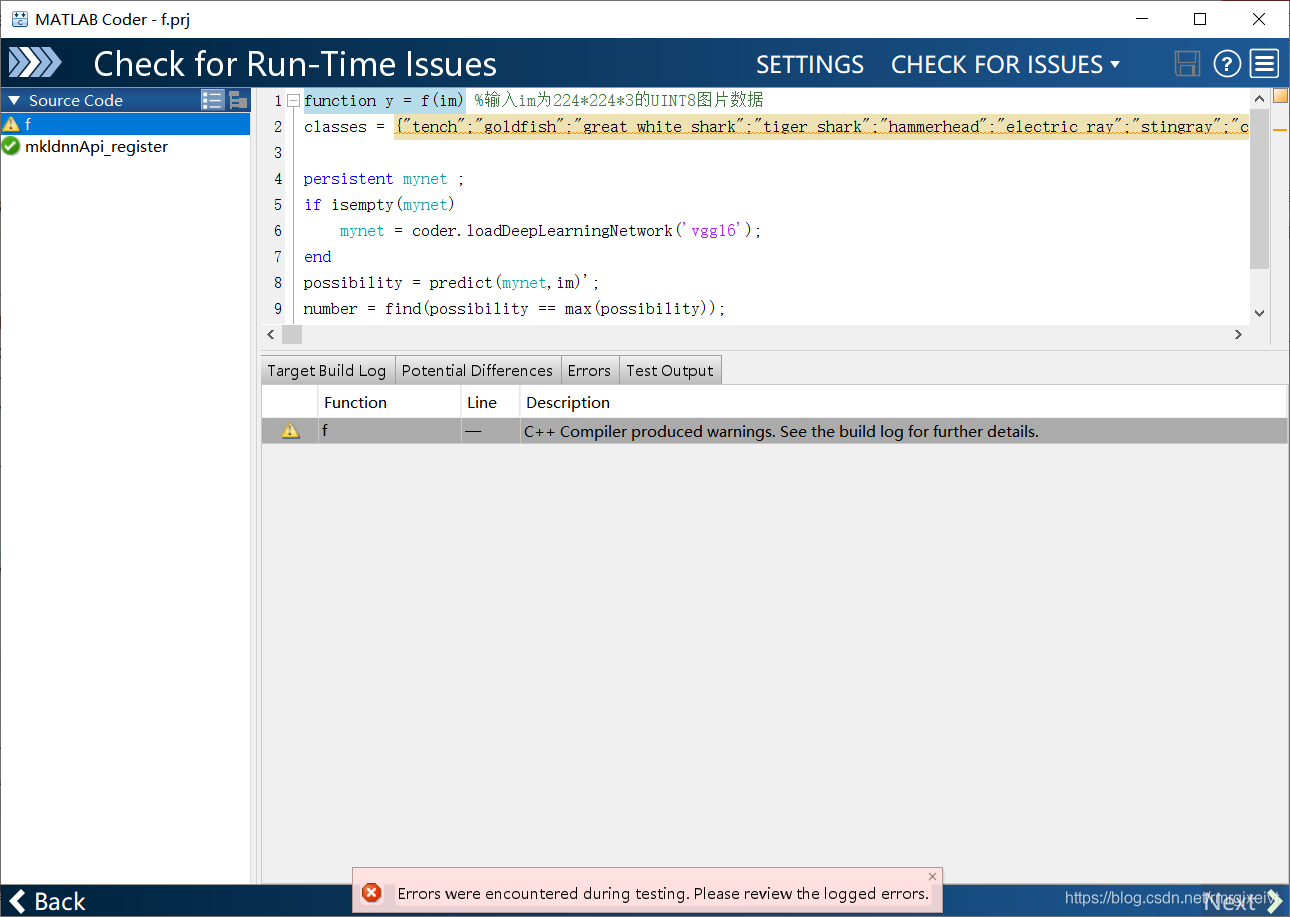
Task: Sort by the Line column header
Action: pos(490,402)
